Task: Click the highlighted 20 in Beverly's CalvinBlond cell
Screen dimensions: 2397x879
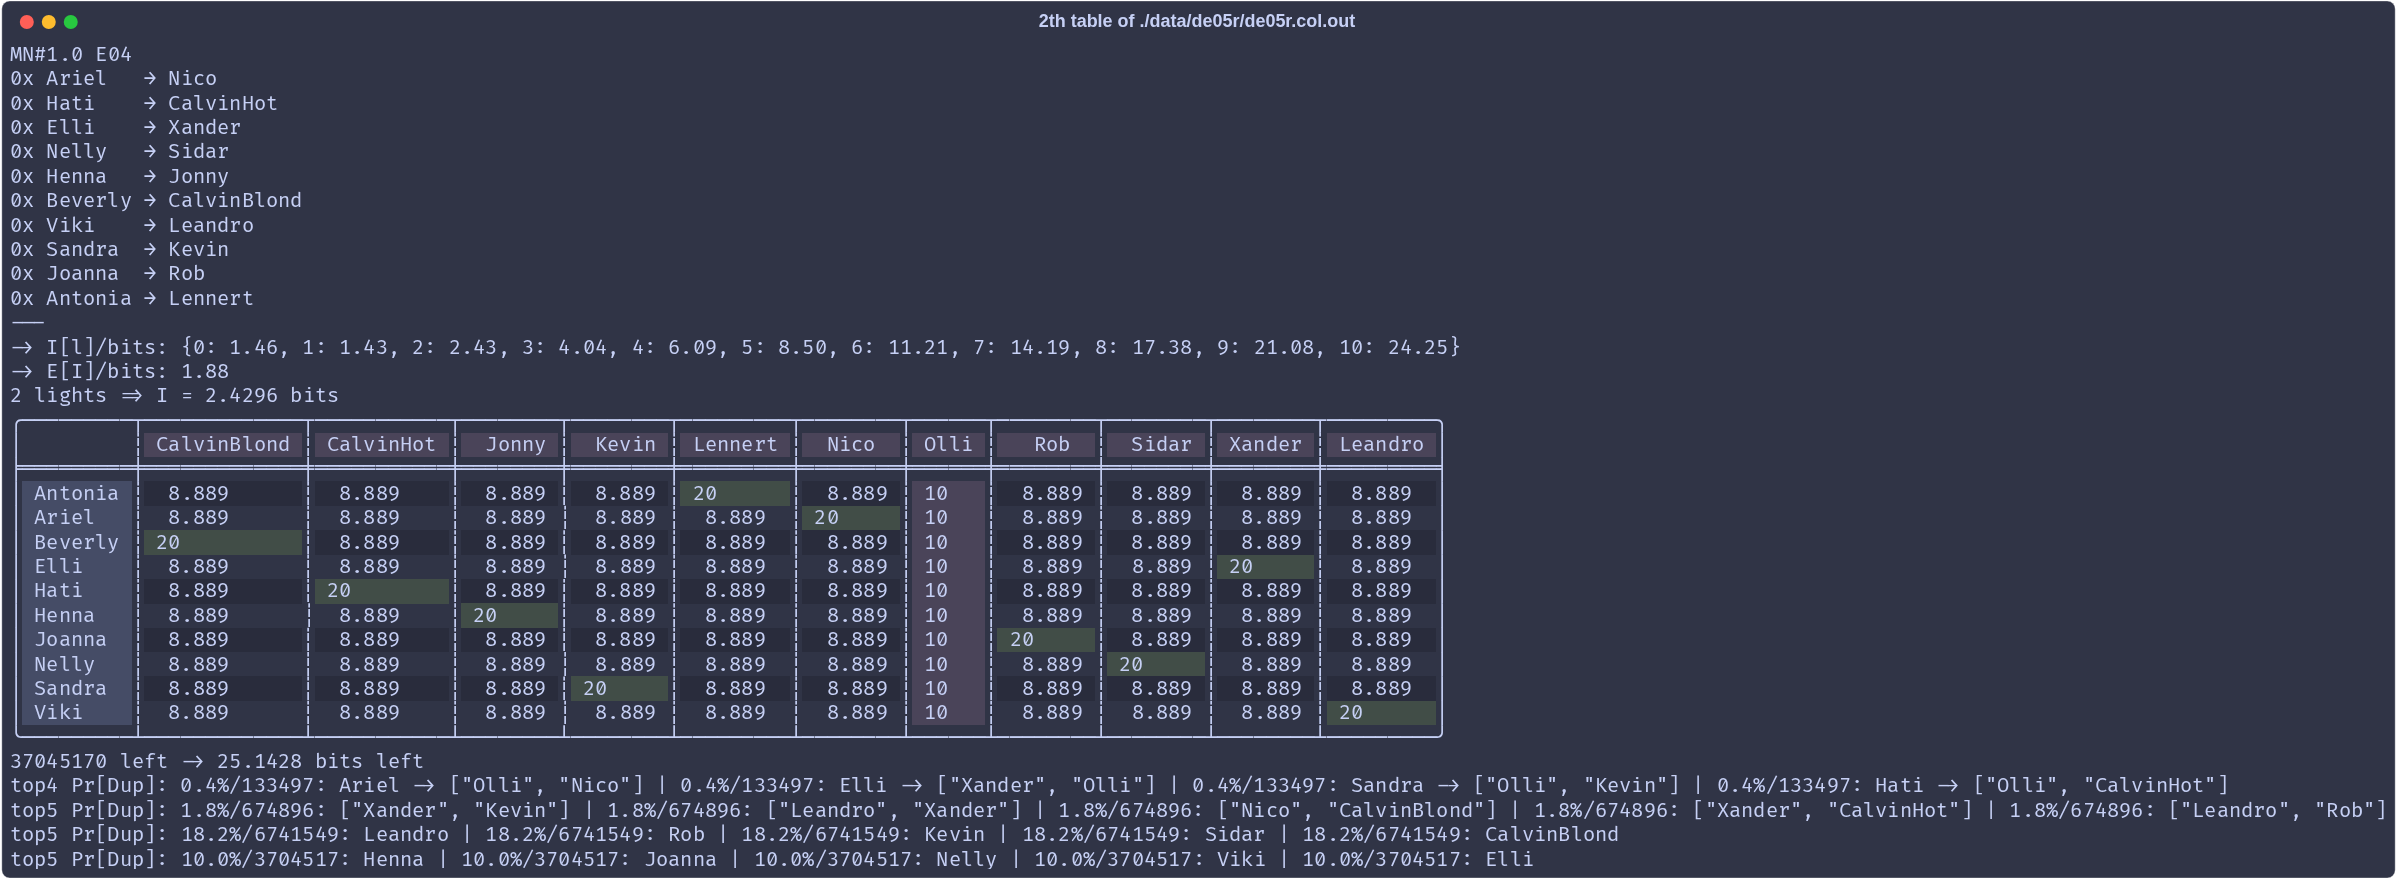Action: pyautogui.click(x=223, y=542)
